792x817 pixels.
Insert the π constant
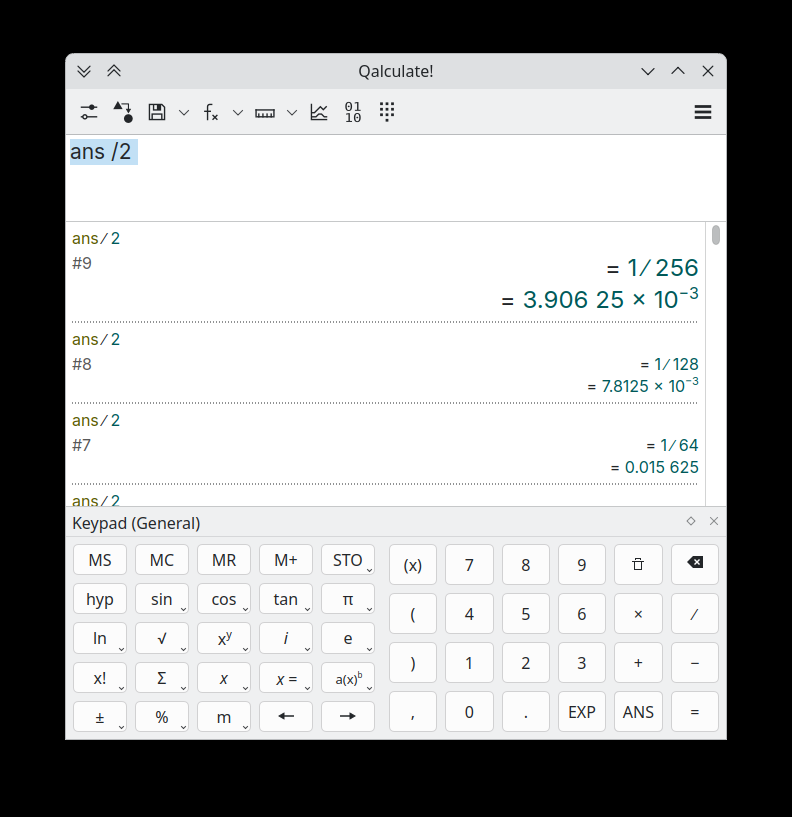pos(348,599)
